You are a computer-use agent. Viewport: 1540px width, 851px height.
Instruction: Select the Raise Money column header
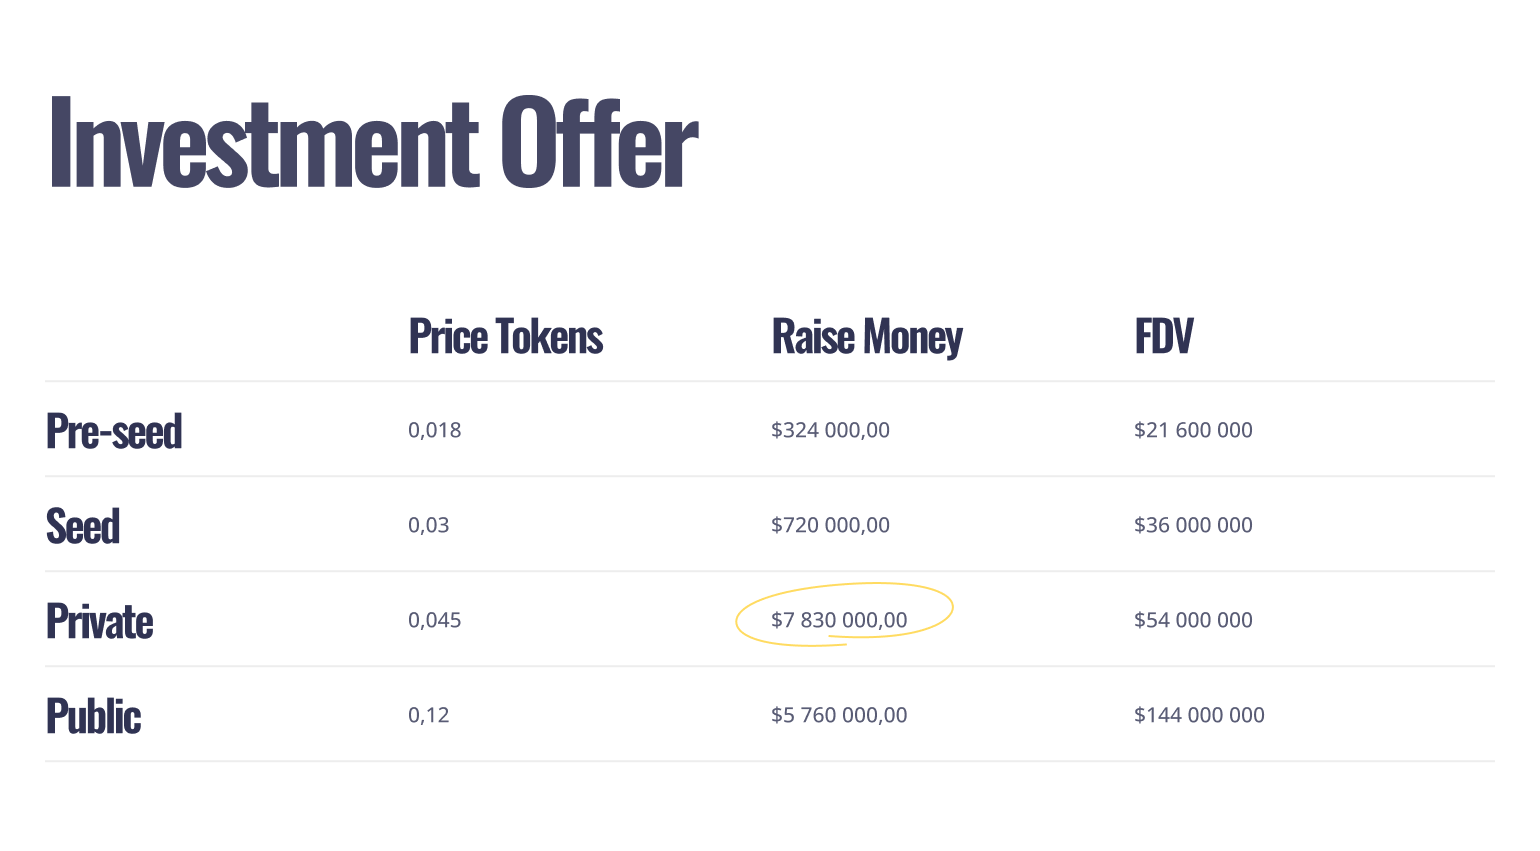(x=867, y=337)
